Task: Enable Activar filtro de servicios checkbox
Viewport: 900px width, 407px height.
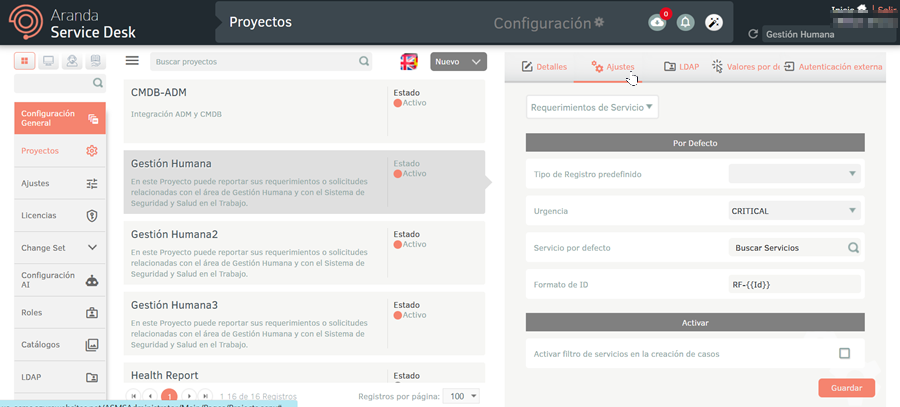Action: pos(844,353)
